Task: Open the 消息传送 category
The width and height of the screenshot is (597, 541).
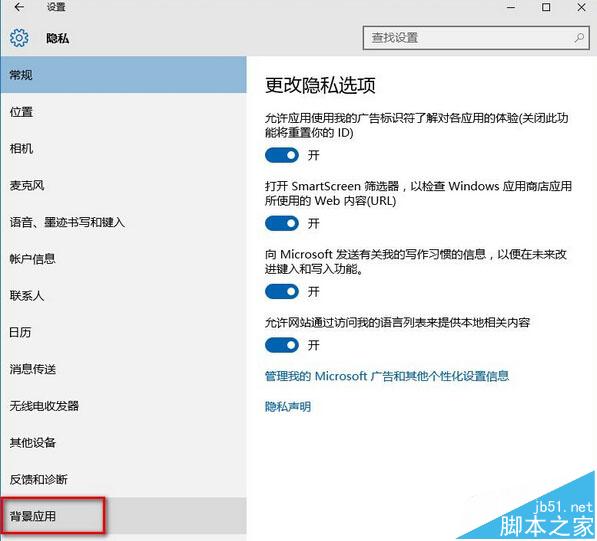Action: click(x=123, y=369)
